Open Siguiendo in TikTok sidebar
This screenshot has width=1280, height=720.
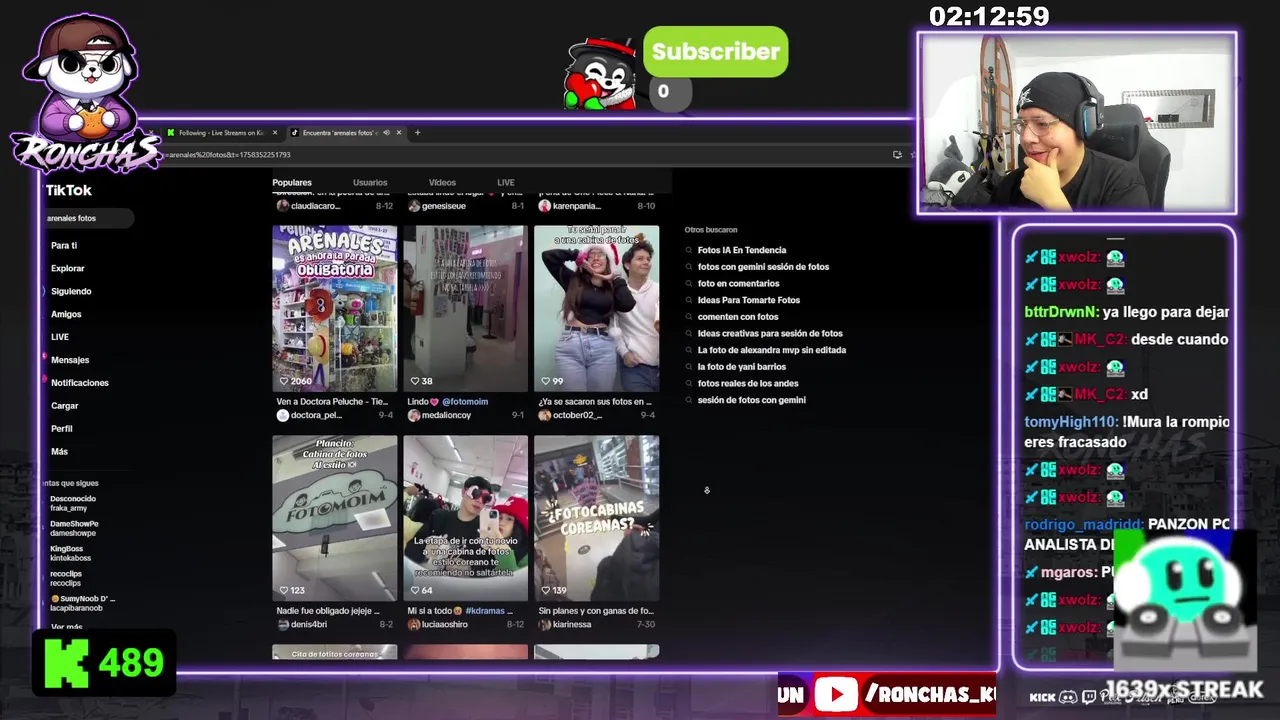71,291
